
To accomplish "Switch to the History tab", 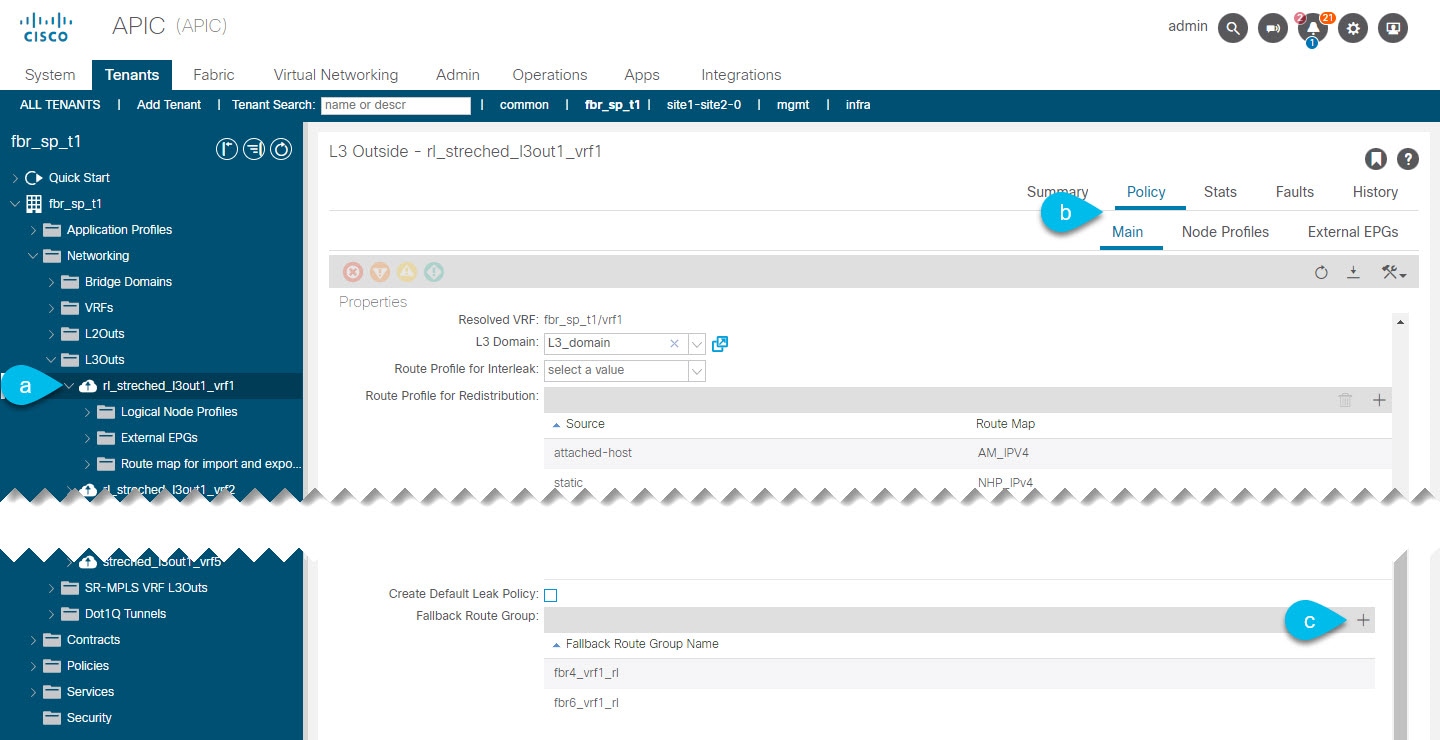I will (1375, 192).
